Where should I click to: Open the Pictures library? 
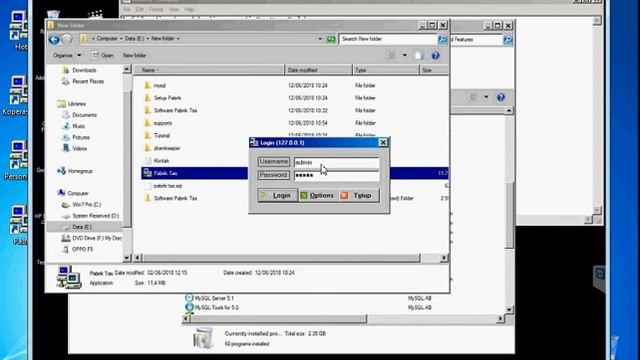[x=80, y=137]
